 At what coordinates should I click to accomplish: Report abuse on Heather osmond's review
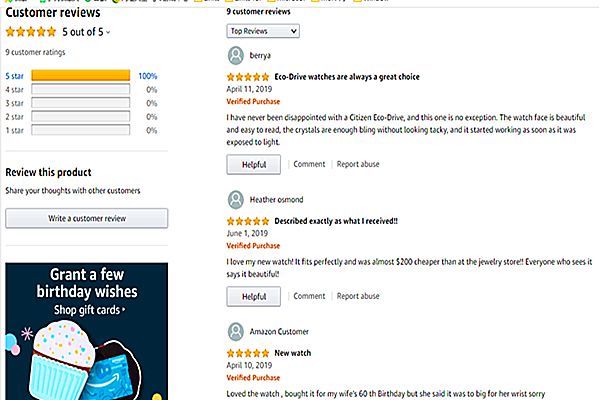358,296
